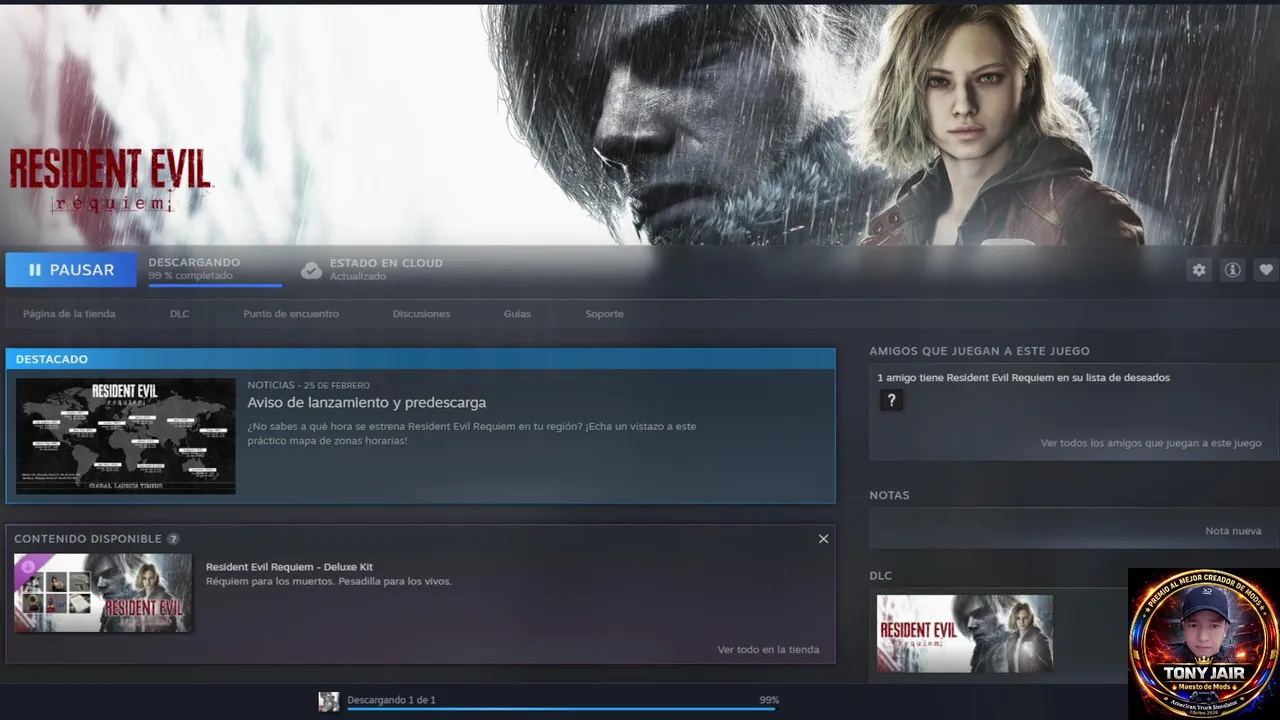Click the help icon beside Contenido Disponible
The height and width of the screenshot is (720, 1280).
tap(173, 539)
